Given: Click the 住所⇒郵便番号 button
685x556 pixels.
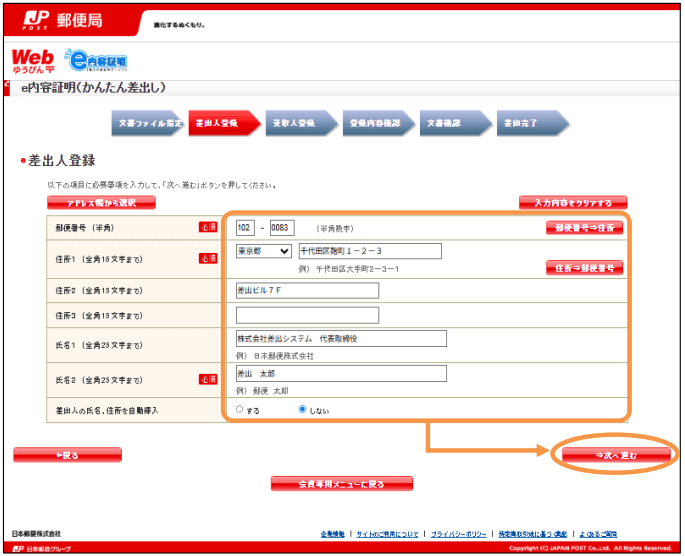Looking at the screenshot, I should 585,268.
